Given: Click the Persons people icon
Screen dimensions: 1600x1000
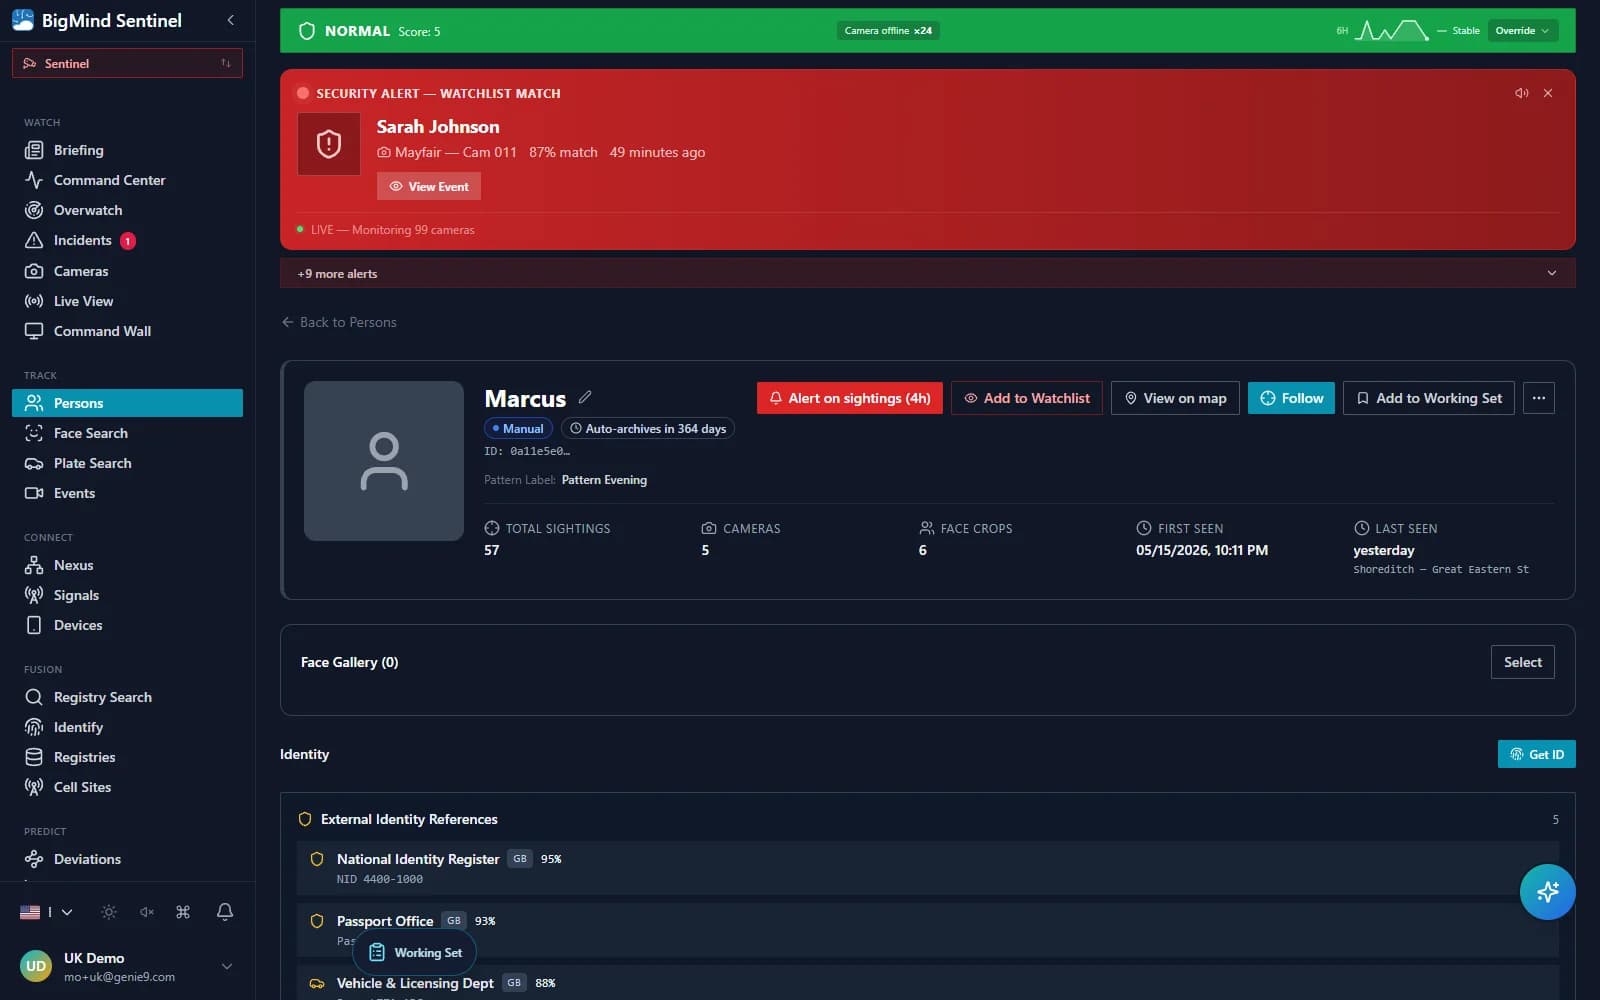Looking at the screenshot, I should 34,403.
